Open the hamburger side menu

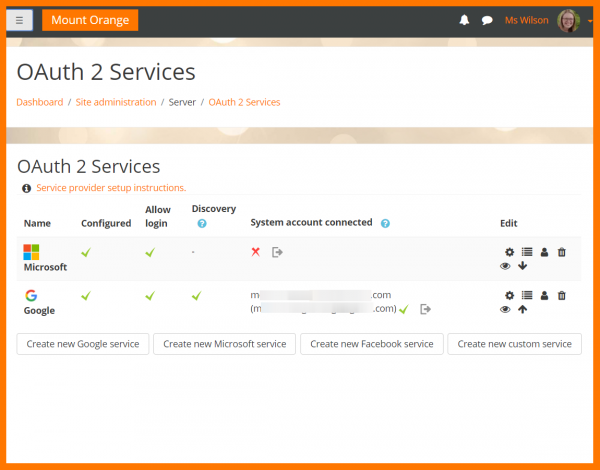click(x=19, y=20)
